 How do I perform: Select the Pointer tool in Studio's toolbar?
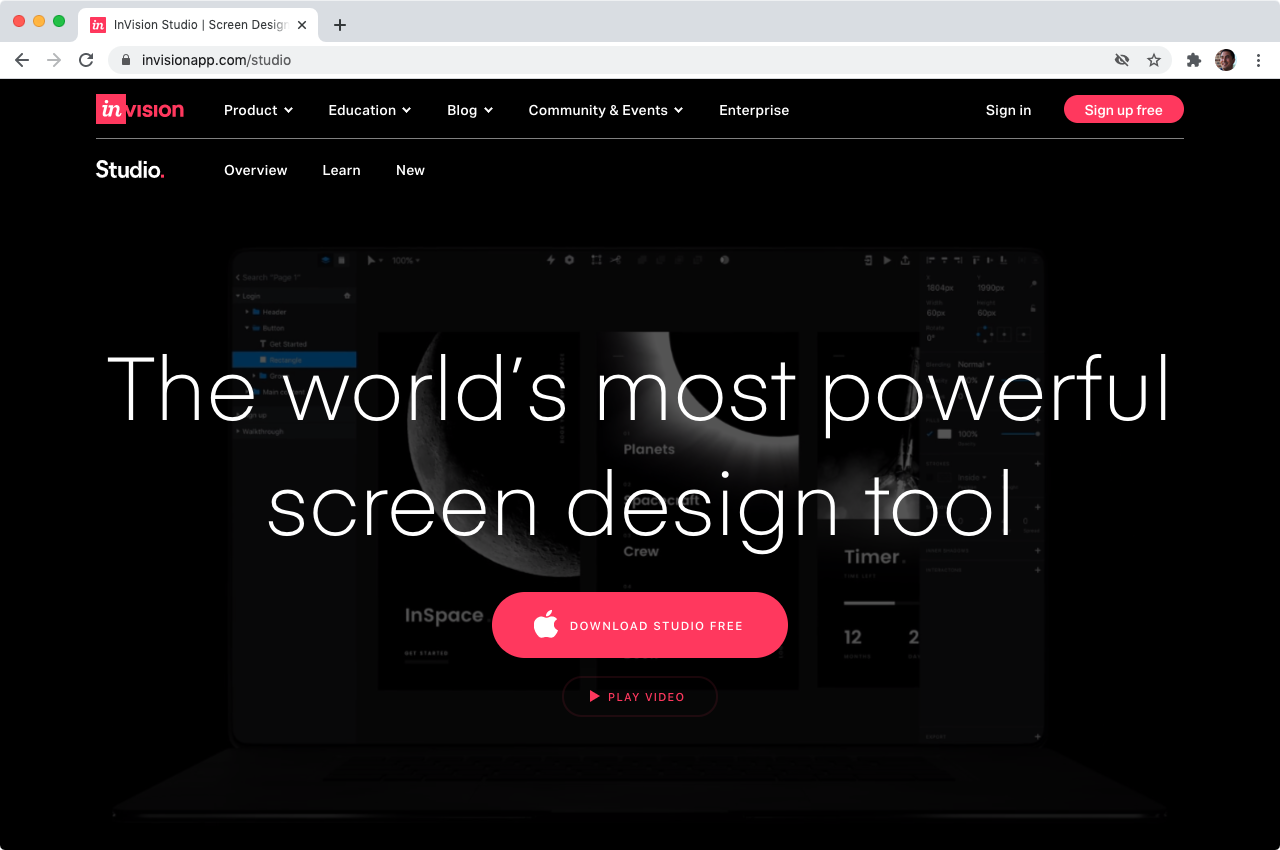[x=370, y=259]
